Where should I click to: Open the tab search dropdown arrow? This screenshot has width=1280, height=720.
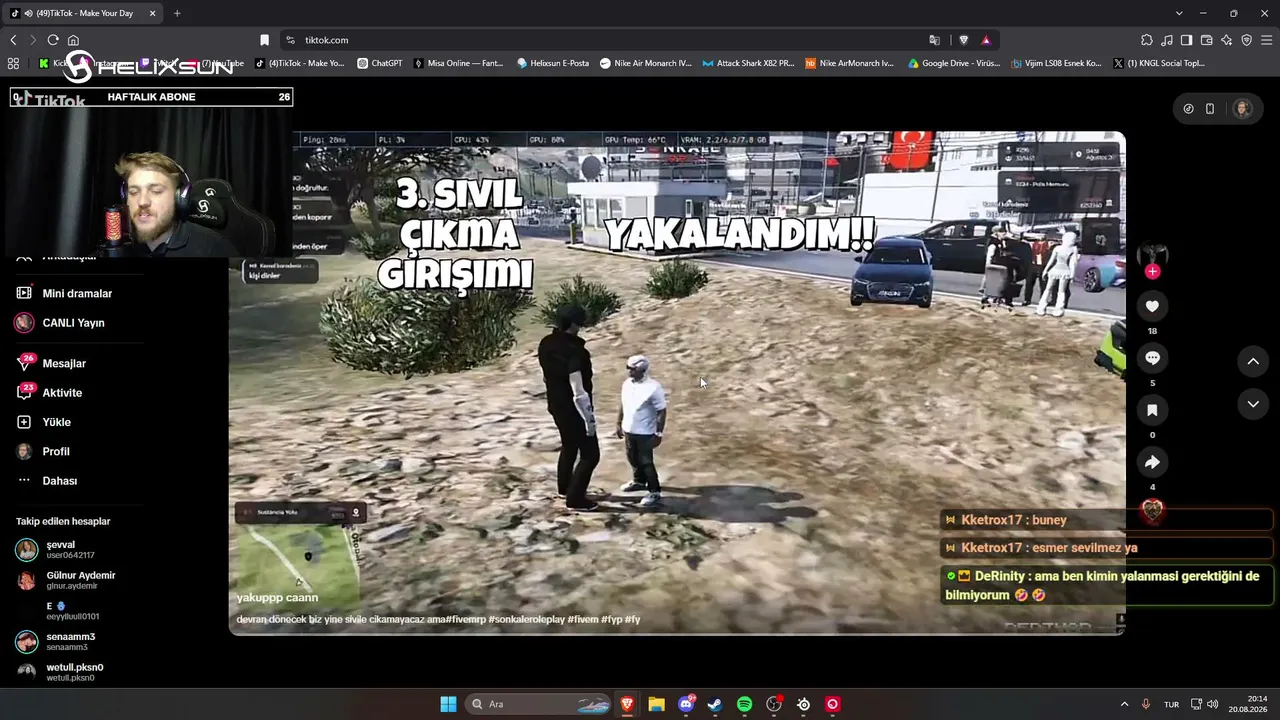coord(1179,13)
